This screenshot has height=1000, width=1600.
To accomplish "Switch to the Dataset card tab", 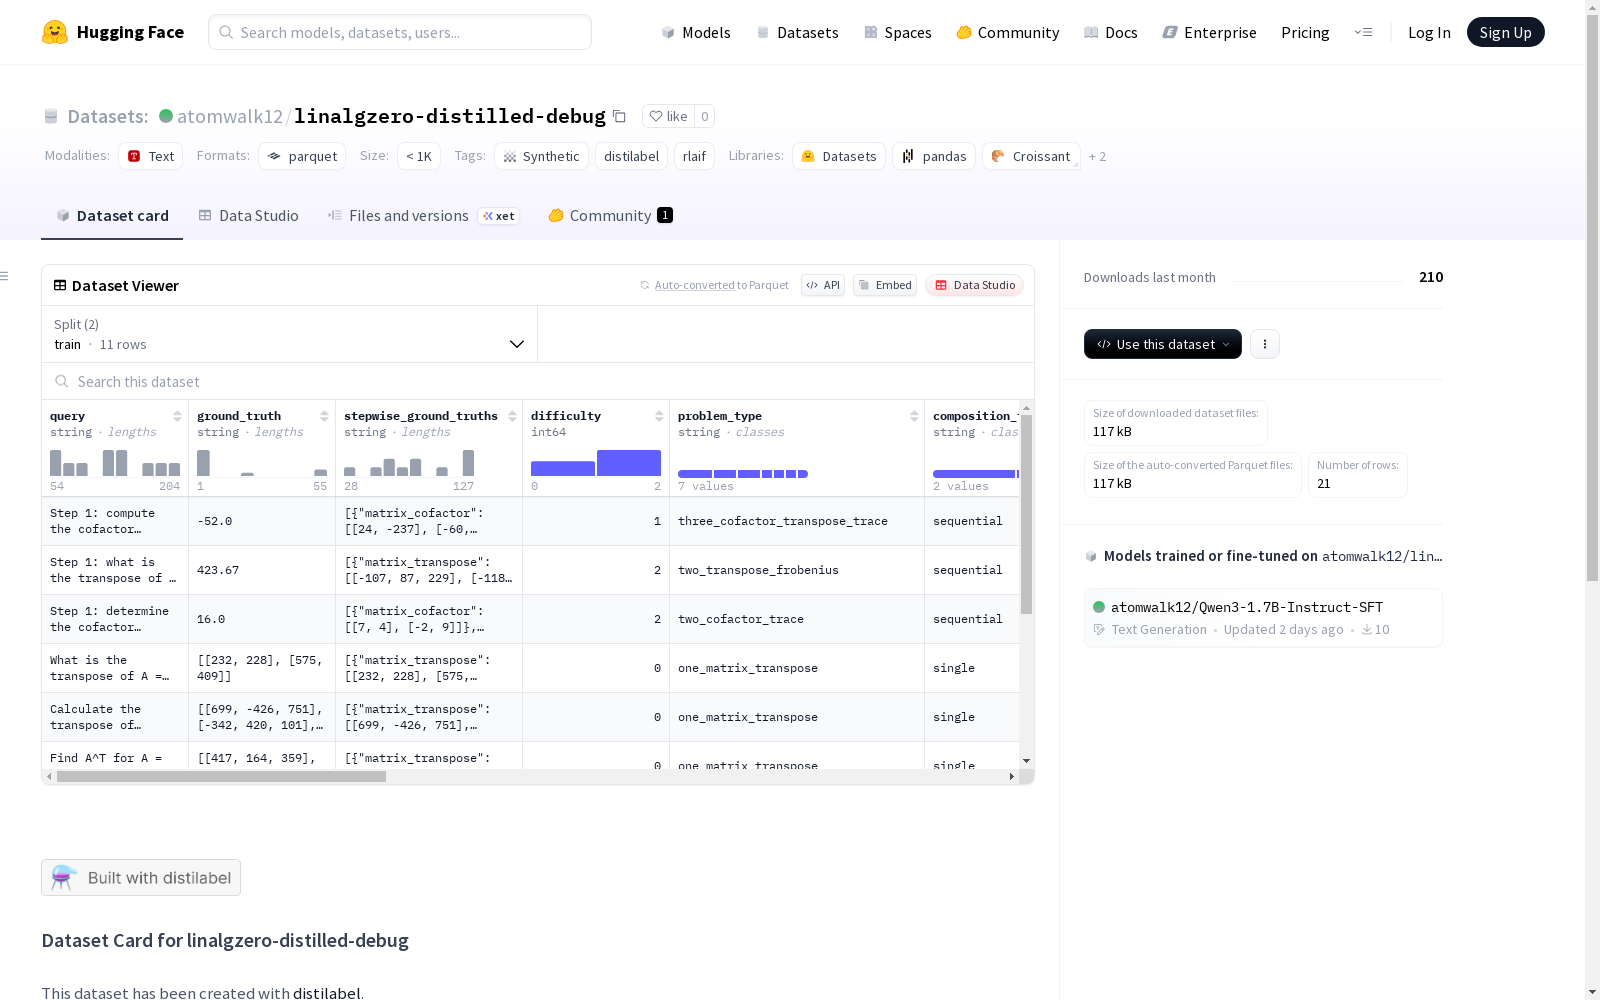I will tap(112, 216).
